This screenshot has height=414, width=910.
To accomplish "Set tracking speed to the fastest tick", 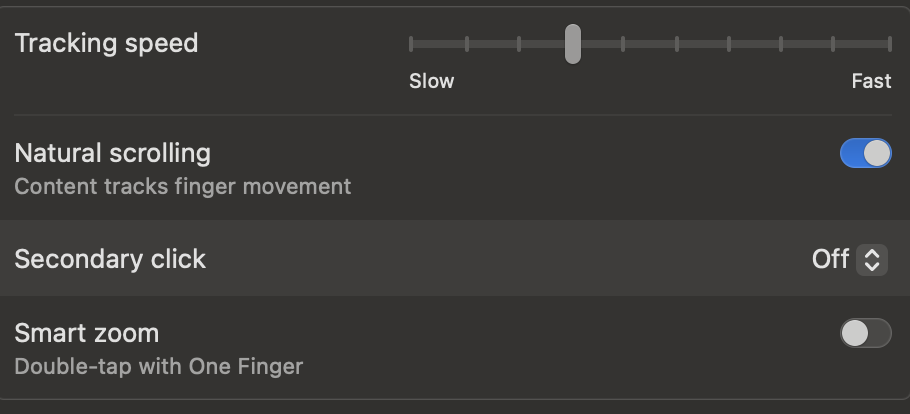I will [889, 44].
